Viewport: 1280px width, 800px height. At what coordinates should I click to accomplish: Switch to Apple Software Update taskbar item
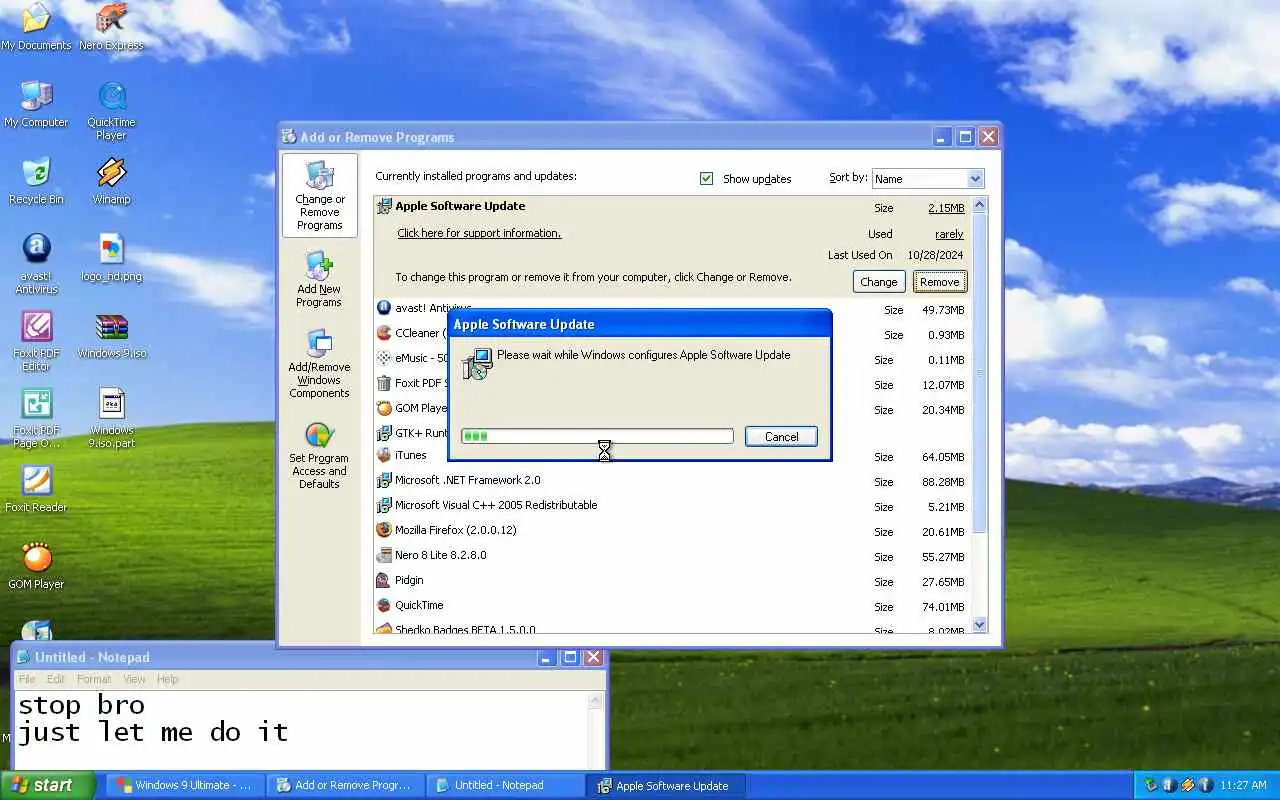667,785
